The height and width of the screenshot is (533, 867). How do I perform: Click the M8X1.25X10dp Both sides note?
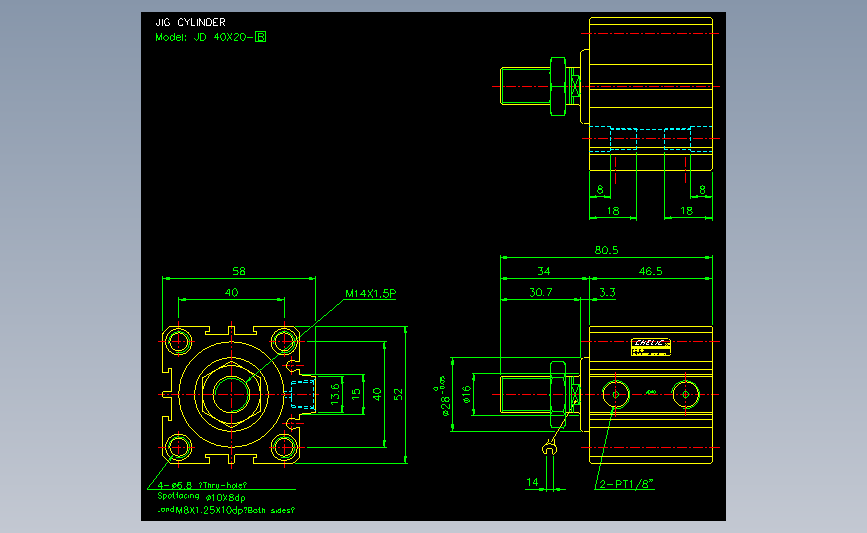(x=226, y=510)
